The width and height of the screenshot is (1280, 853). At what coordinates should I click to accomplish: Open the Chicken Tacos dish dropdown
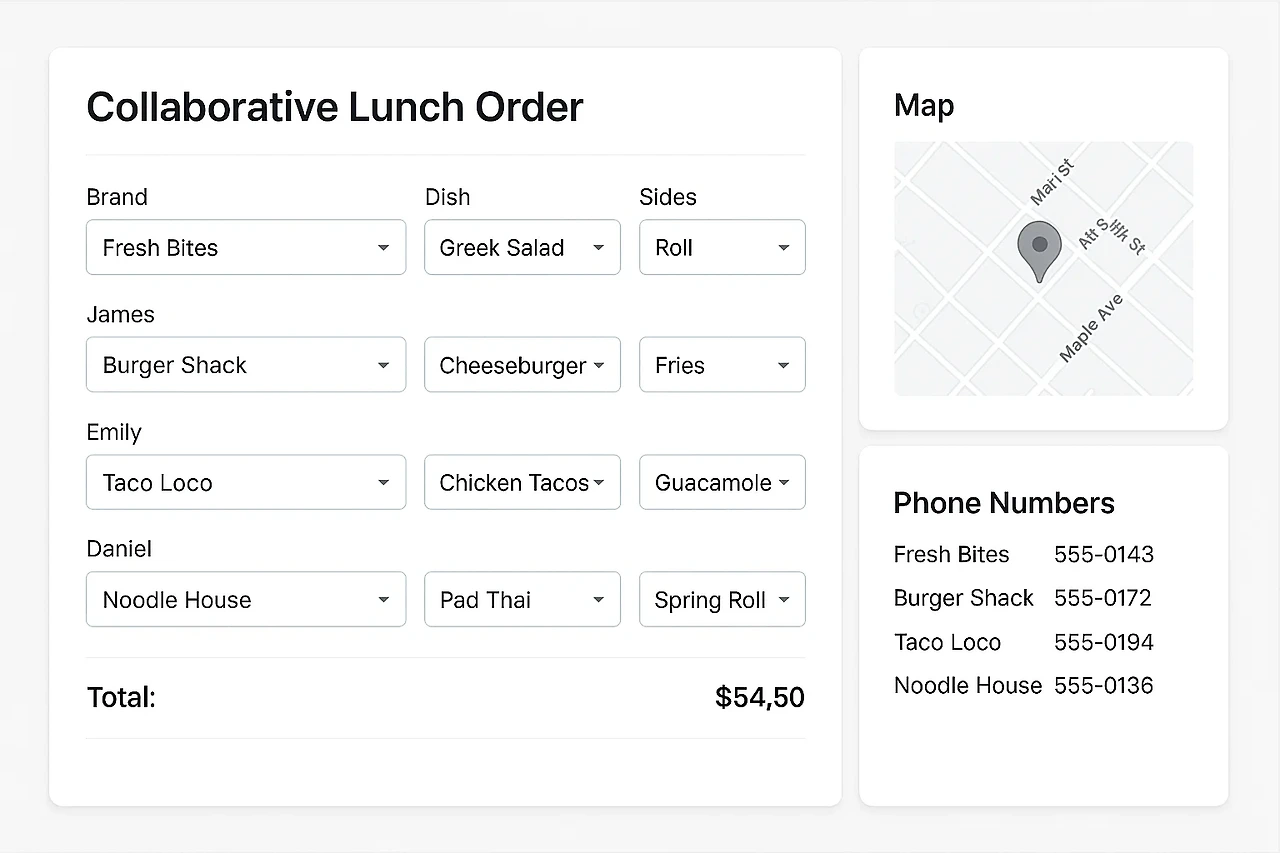(522, 483)
